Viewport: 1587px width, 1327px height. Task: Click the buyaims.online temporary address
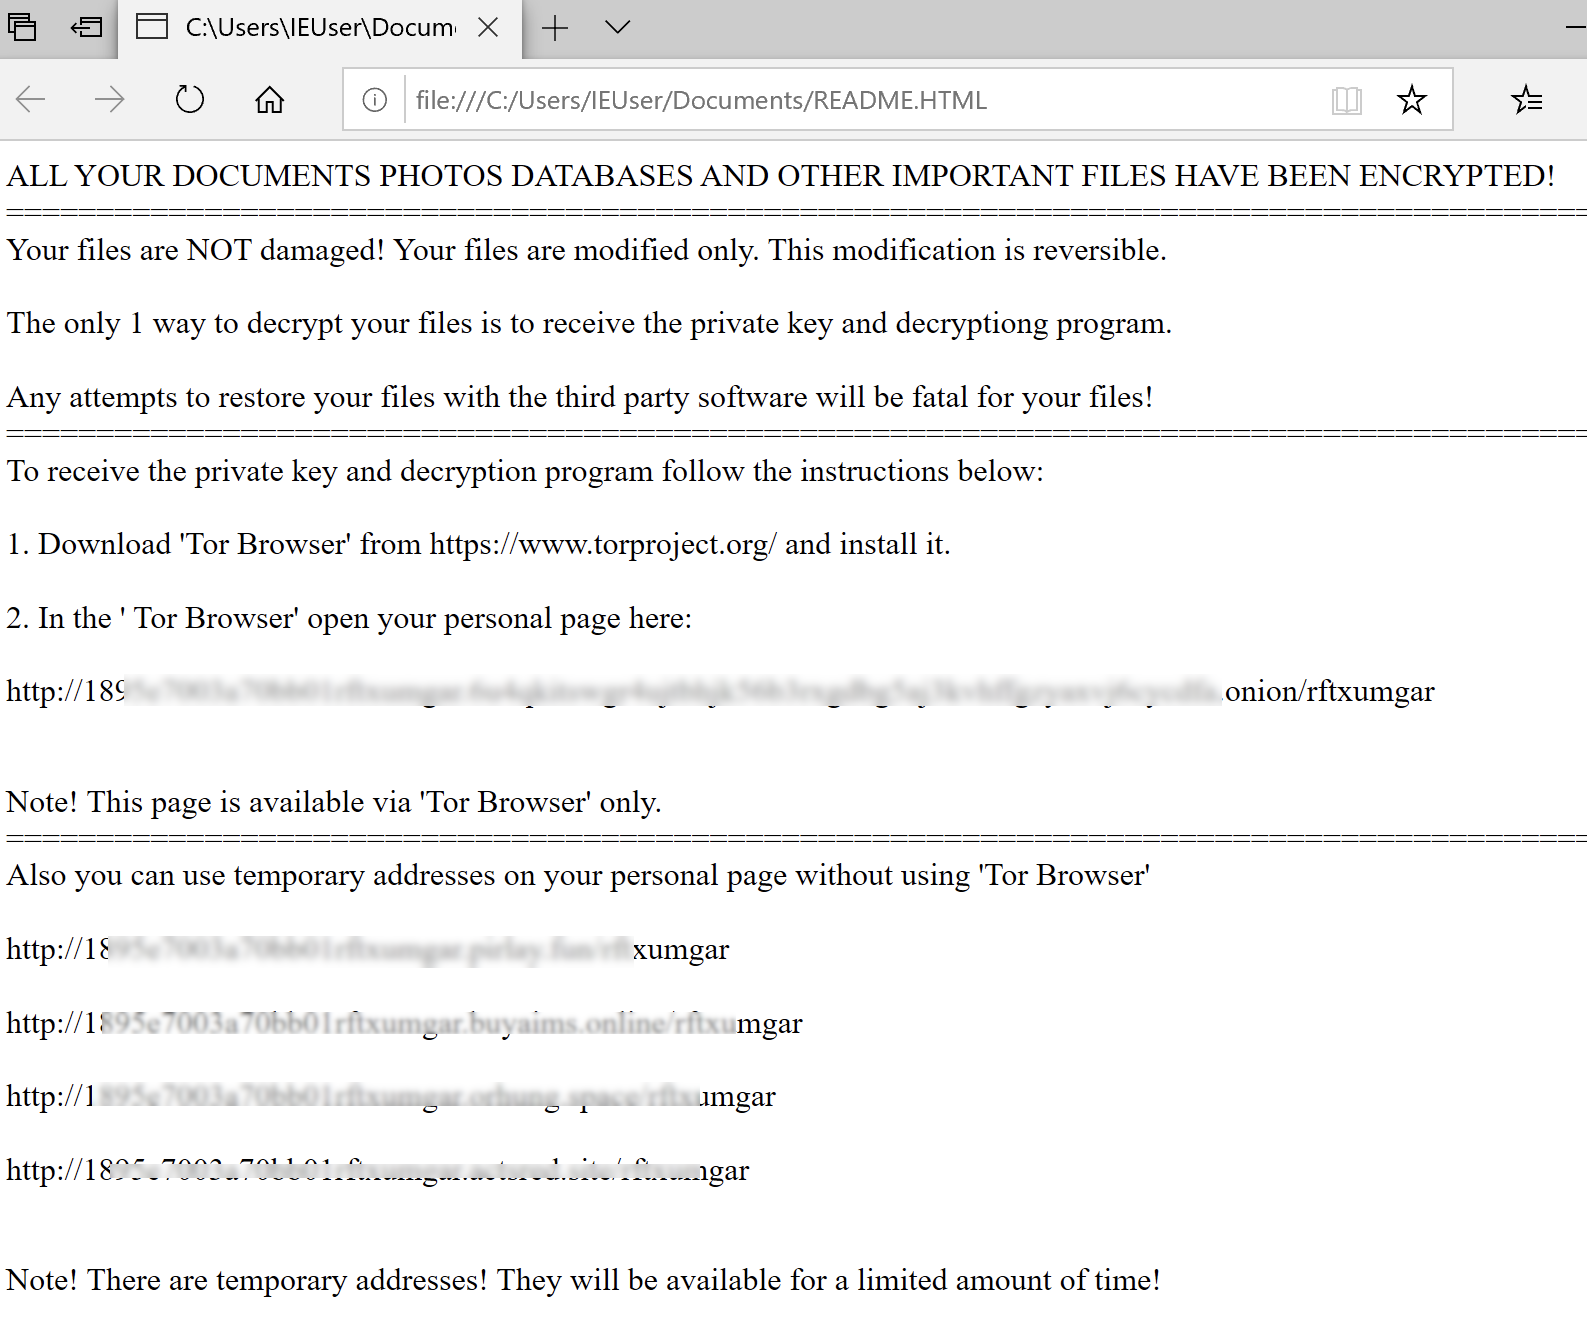point(404,1024)
